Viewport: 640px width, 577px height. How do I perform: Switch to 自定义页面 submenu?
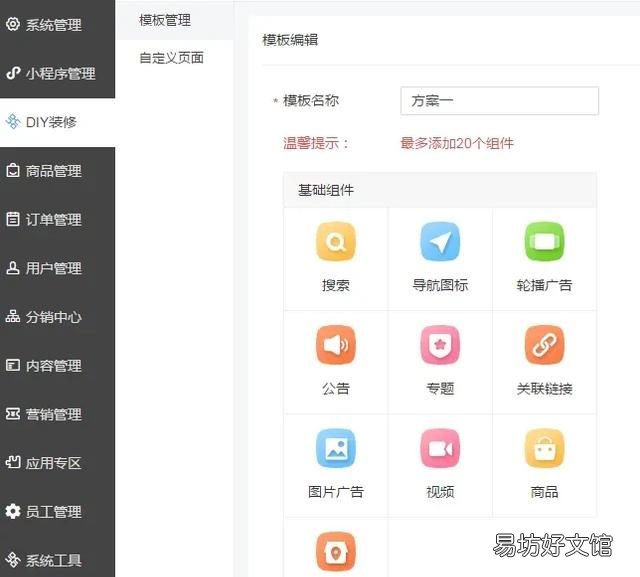[175, 58]
